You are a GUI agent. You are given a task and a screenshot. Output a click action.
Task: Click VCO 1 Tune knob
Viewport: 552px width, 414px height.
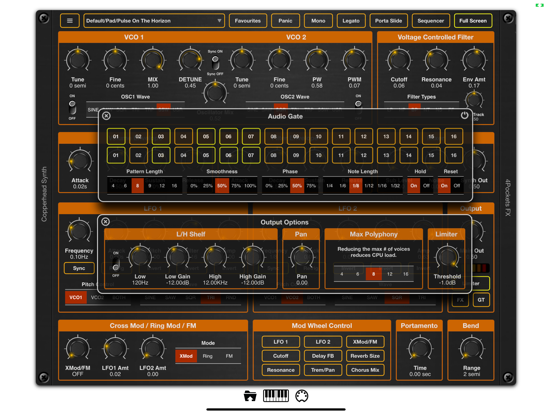pyautogui.click(x=78, y=60)
